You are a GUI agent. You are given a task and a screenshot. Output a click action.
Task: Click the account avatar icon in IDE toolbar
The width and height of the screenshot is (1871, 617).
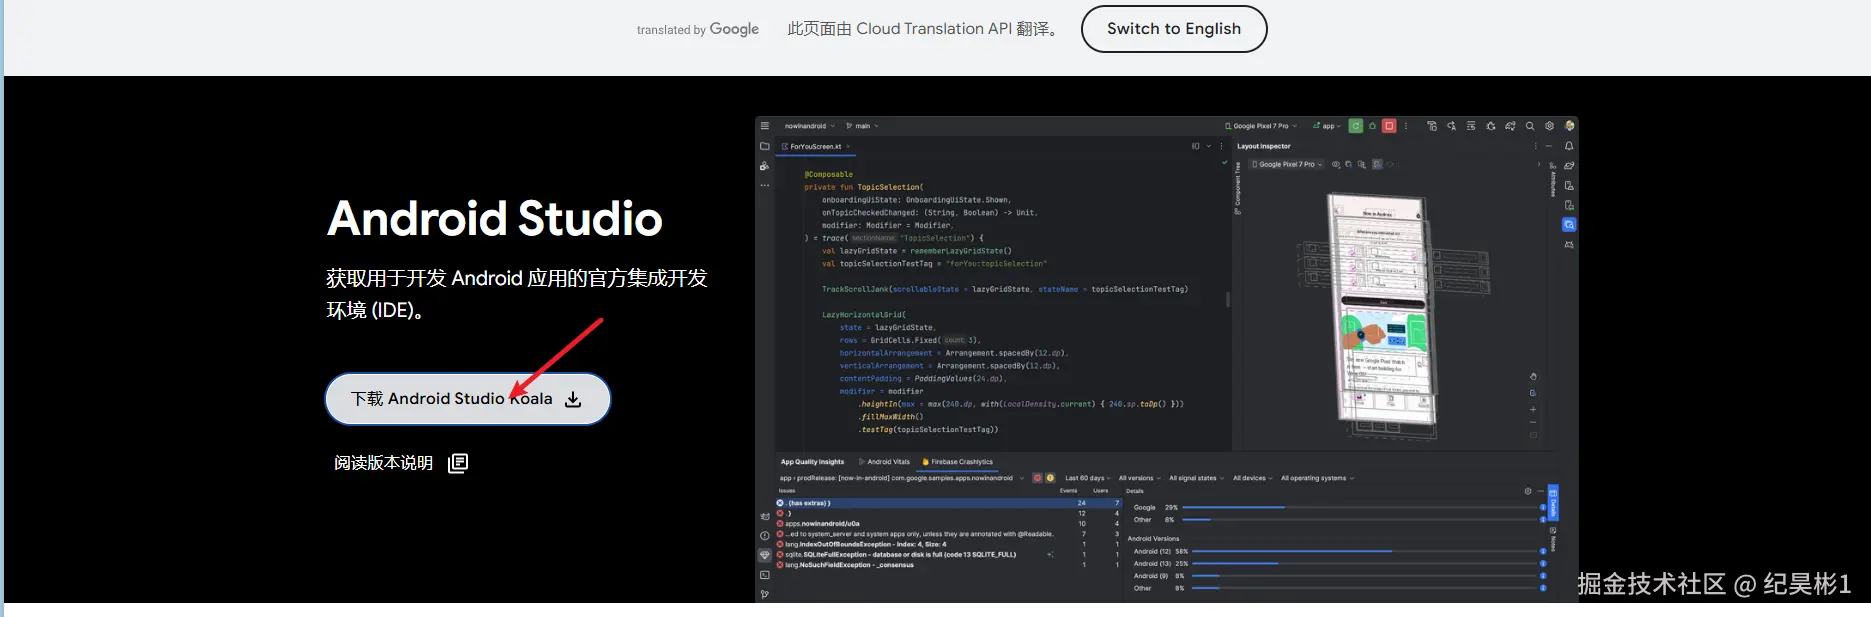tap(1569, 126)
